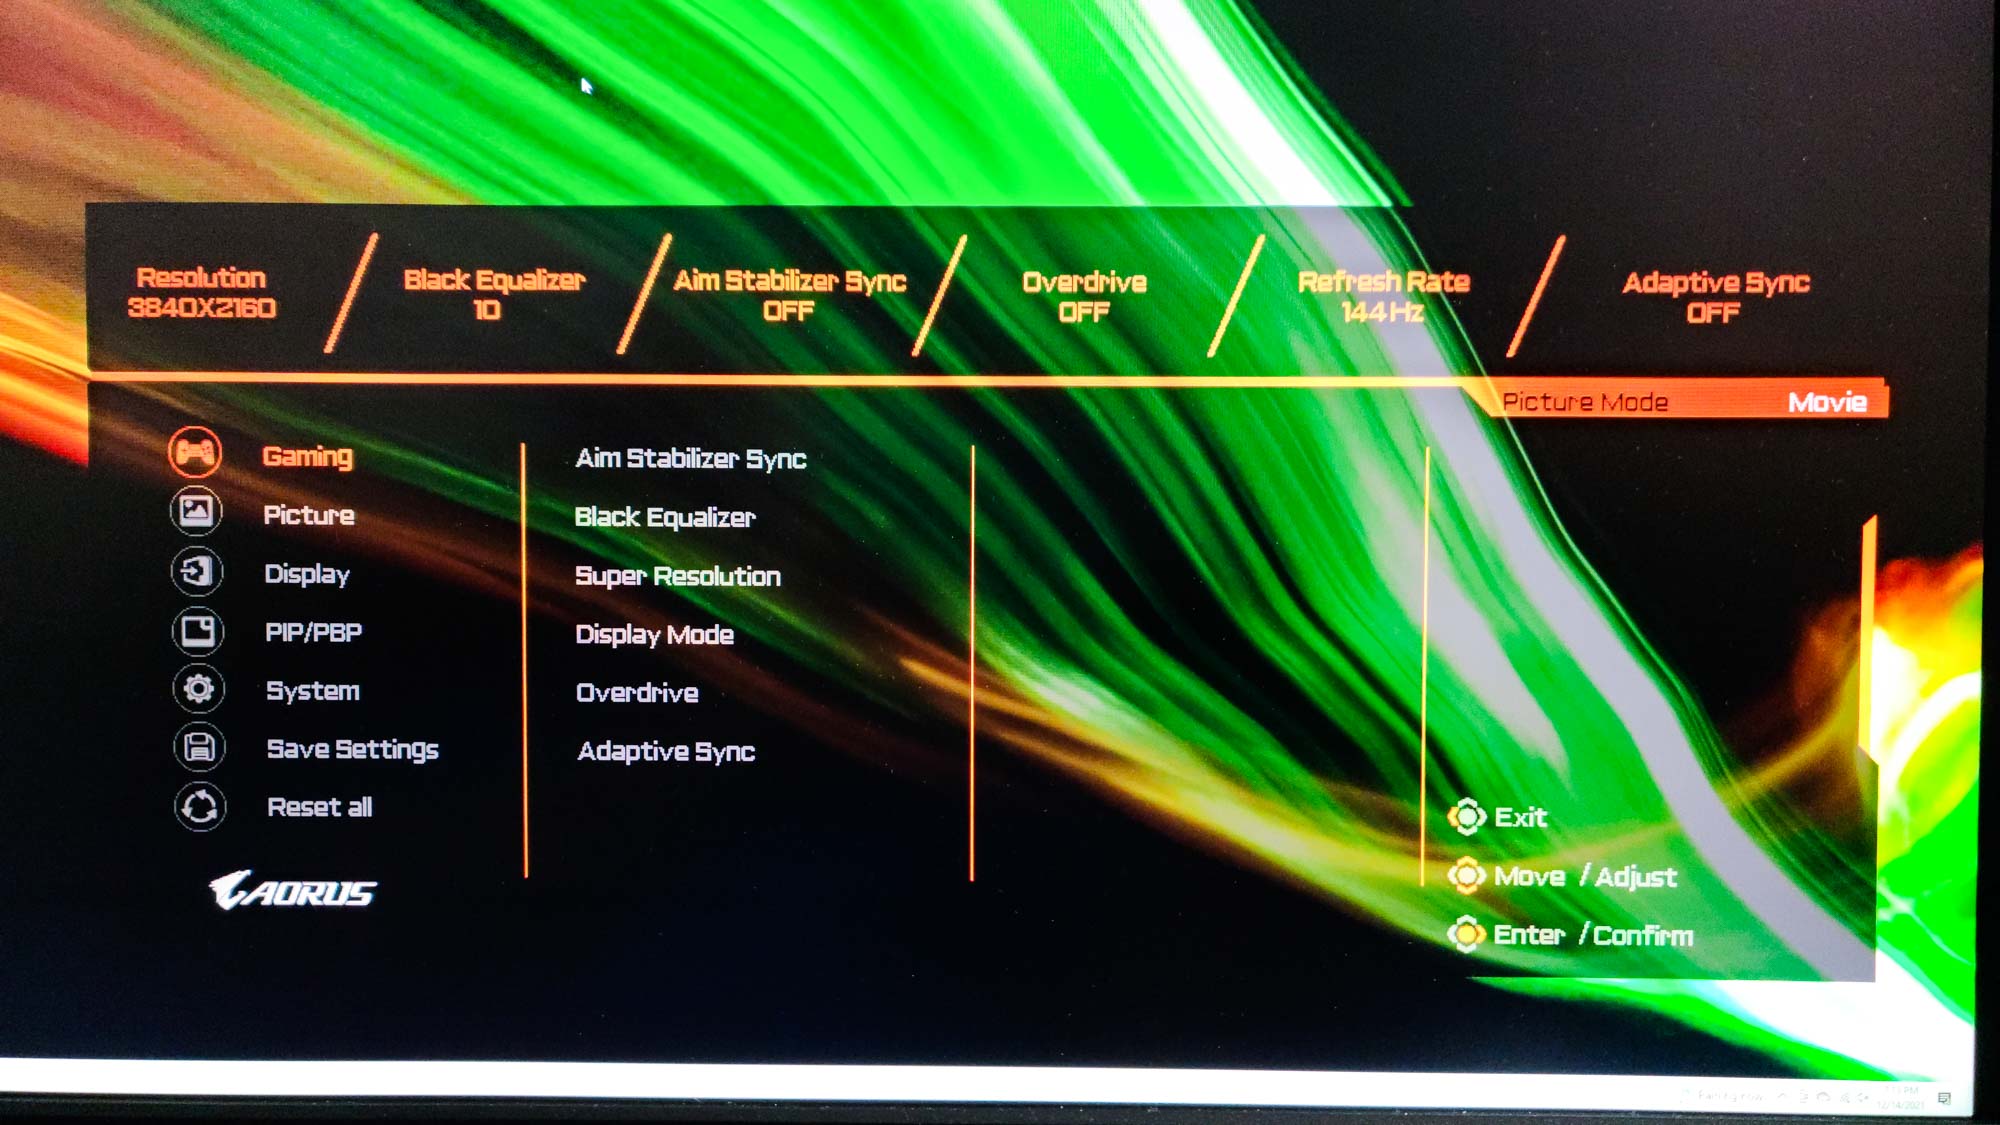This screenshot has height=1125, width=2000.
Task: Select the PIP/PBP menu icon
Action: 196,630
